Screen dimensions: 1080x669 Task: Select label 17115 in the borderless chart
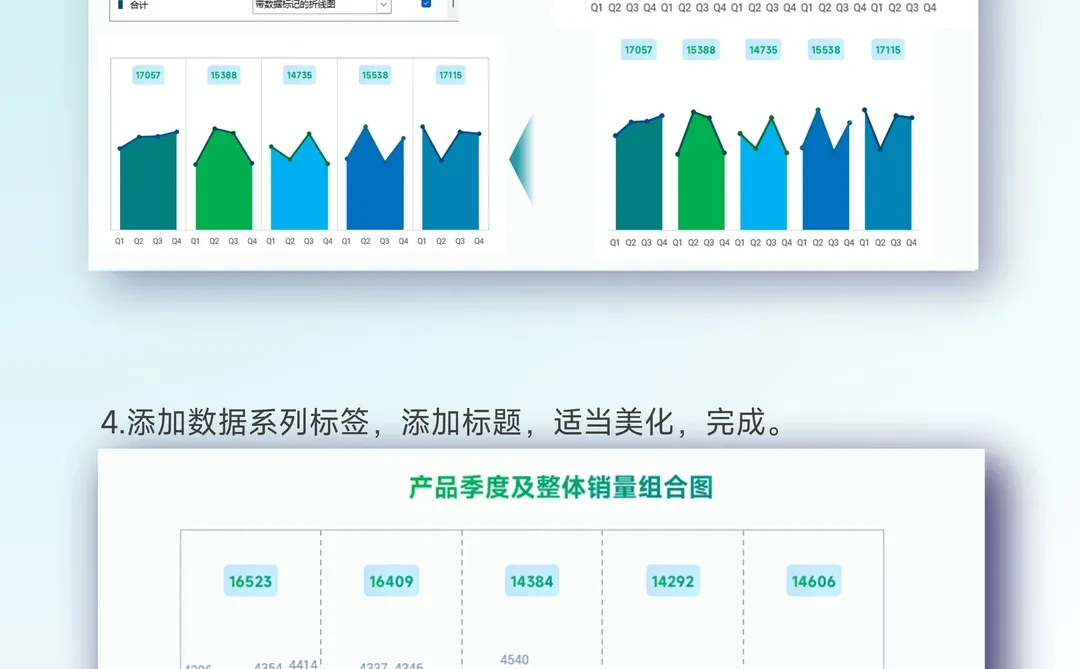[888, 50]
